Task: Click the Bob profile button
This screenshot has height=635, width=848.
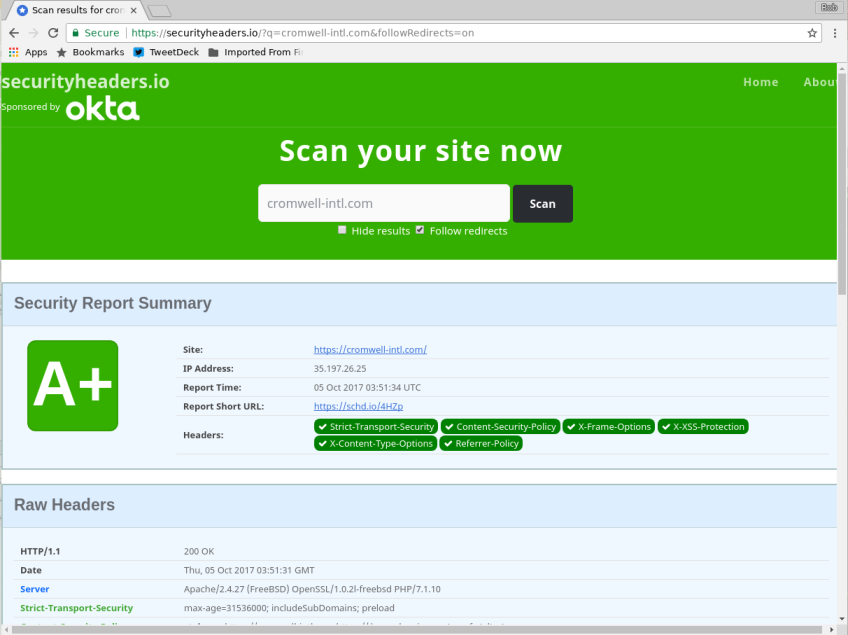Action: tap(829, 7)
